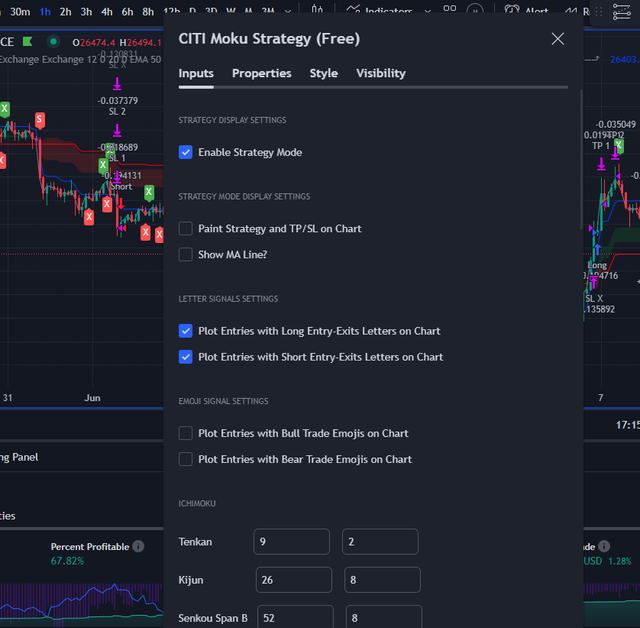Edit the Senkou Span B field showing 52
The width and height of the screenshot is (640, 628).
[x=296, y=617]
